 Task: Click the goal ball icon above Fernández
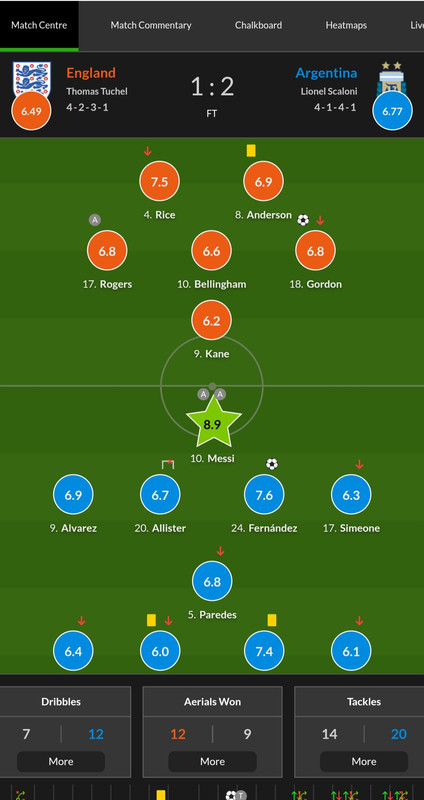click(x=272, y=464)
